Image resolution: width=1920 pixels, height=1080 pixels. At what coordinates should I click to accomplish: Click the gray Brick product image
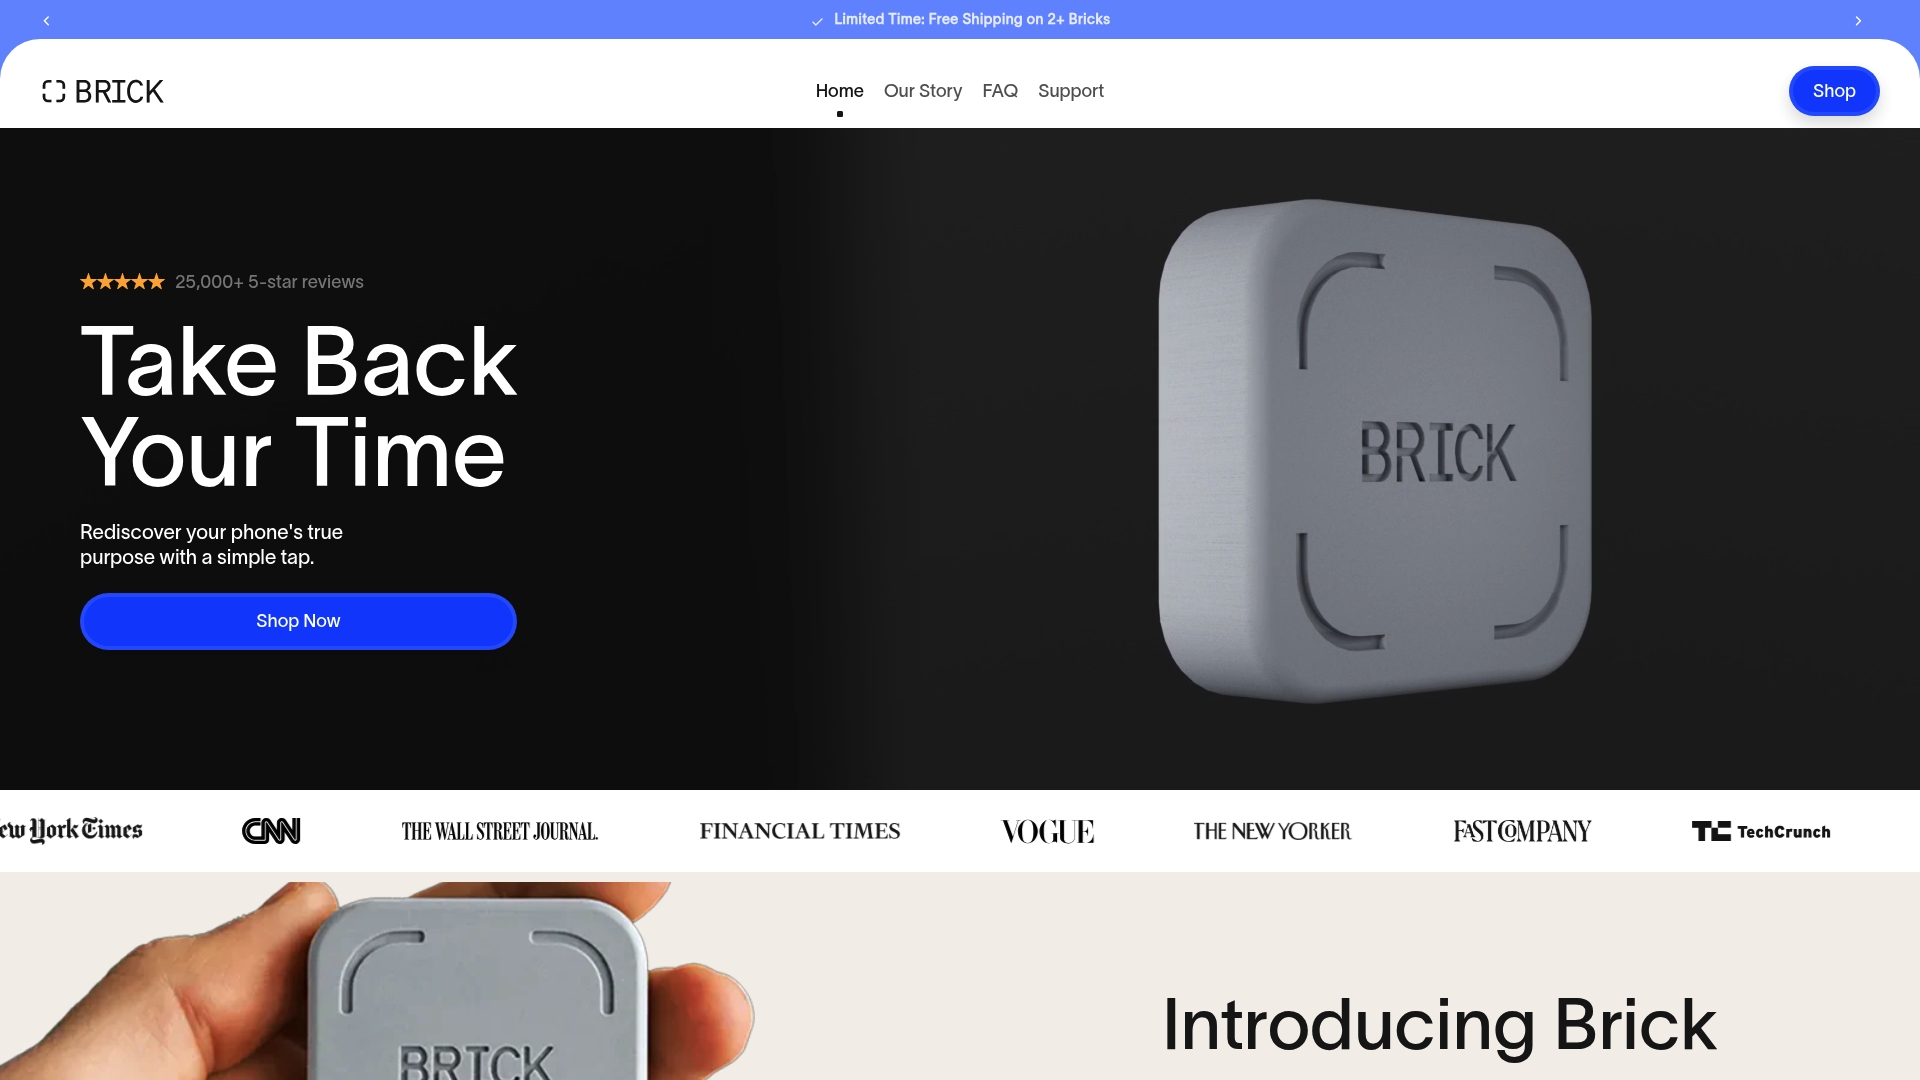tap(1374, 450)
